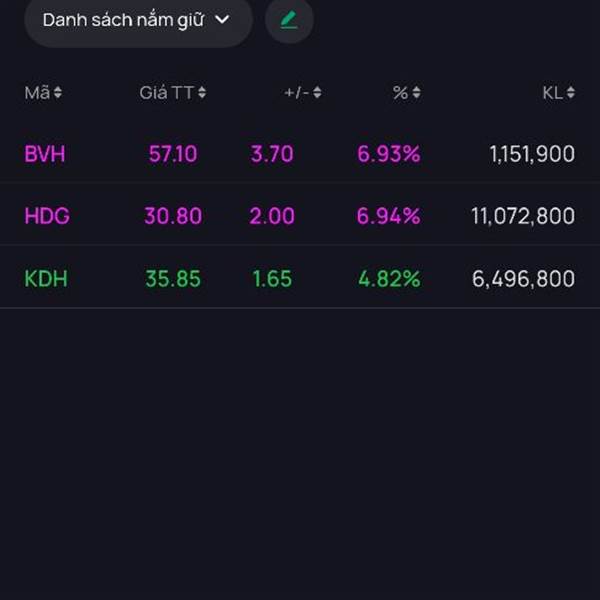Open the BVH stock row
The height and width of the screenshot is (600, 600).
click(x=300, y=154)
